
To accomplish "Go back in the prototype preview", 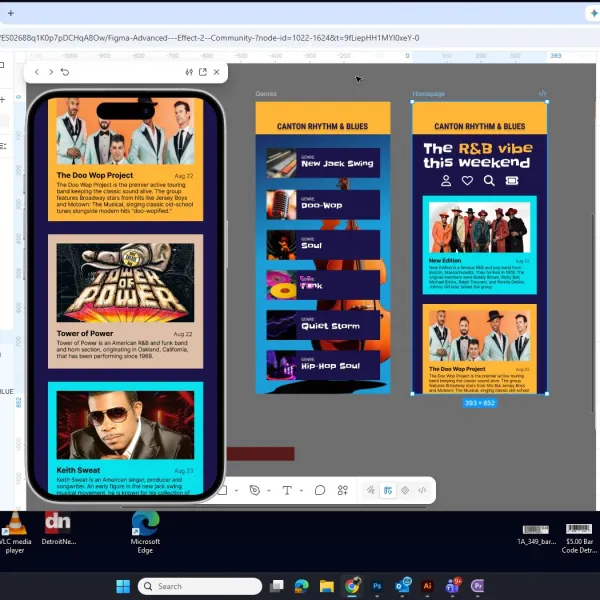I will 37,72.
